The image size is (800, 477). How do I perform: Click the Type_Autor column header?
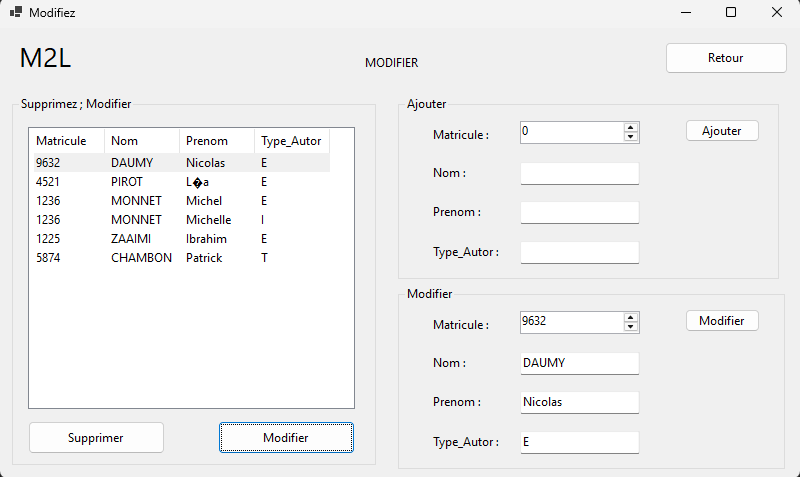[x=291, y=141]
